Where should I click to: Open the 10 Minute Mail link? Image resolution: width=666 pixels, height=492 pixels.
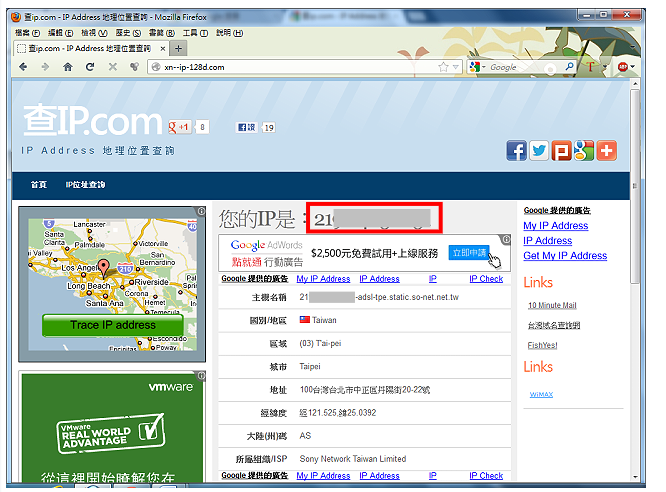pyautogui.click(x=552, y=305)
